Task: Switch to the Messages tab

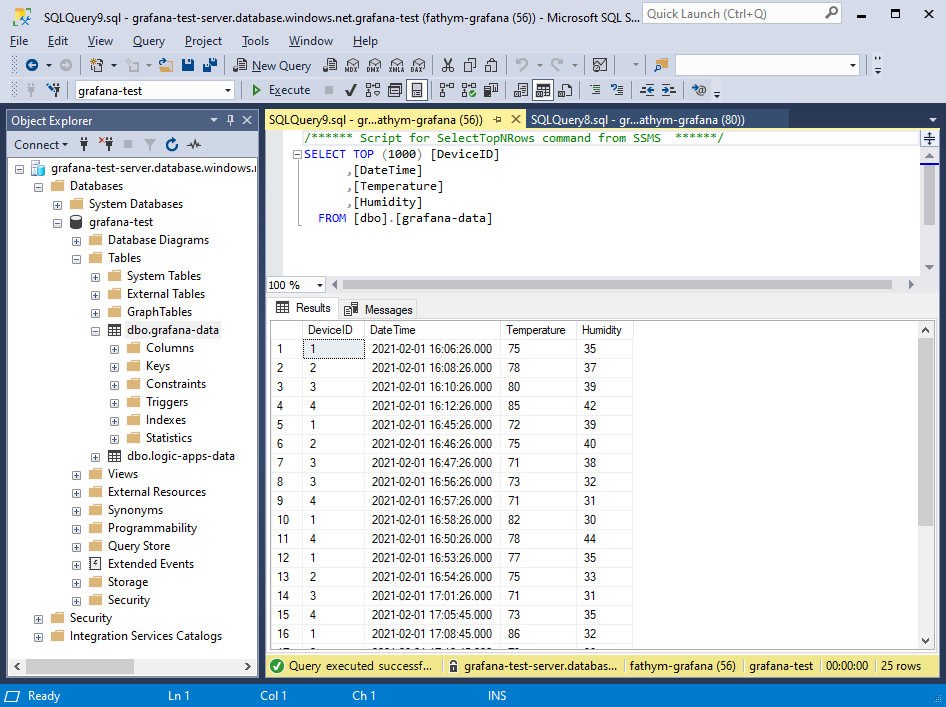Action: click(x=378, y=309)
